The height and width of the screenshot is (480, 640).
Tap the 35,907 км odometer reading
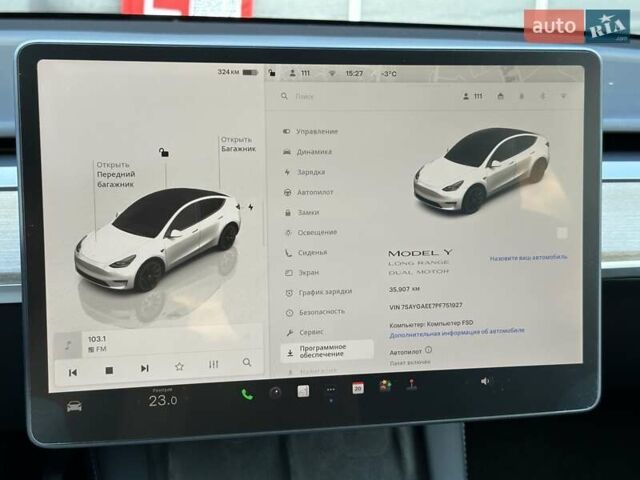404,289
